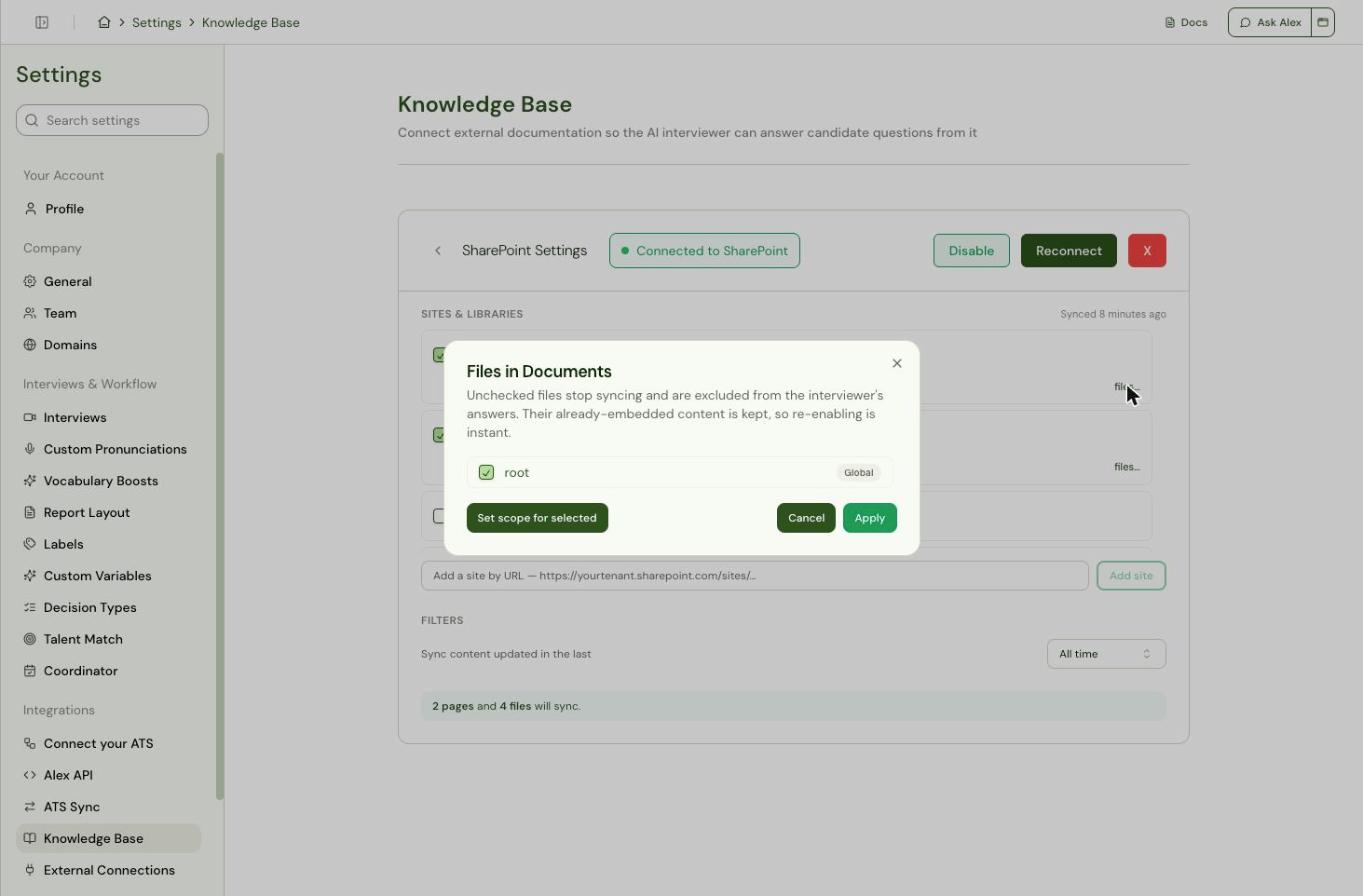
Task: Open Settings breadcrumb link
Action: 157,22
